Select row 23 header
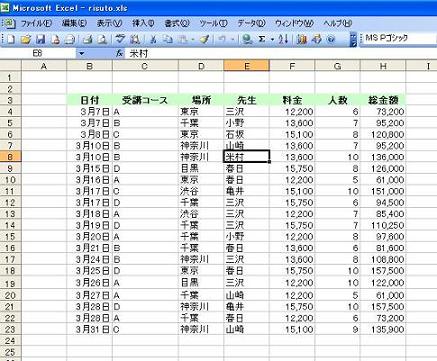The height and width of the screenshot is (361, 437). click(10, 329)
